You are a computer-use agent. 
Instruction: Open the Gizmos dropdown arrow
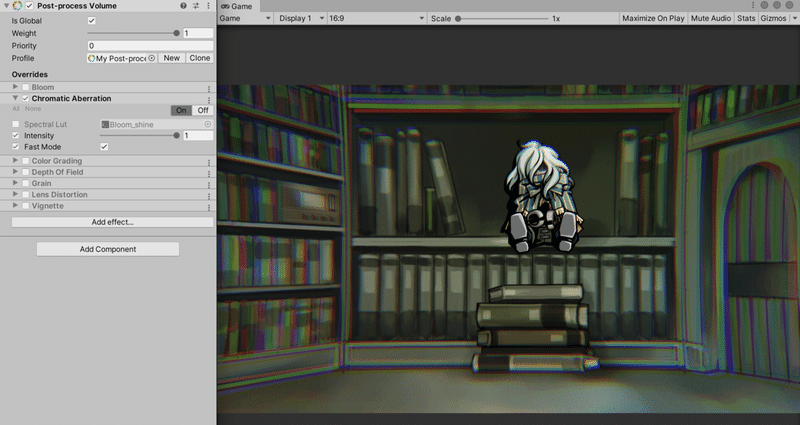[x=794, y=18]
